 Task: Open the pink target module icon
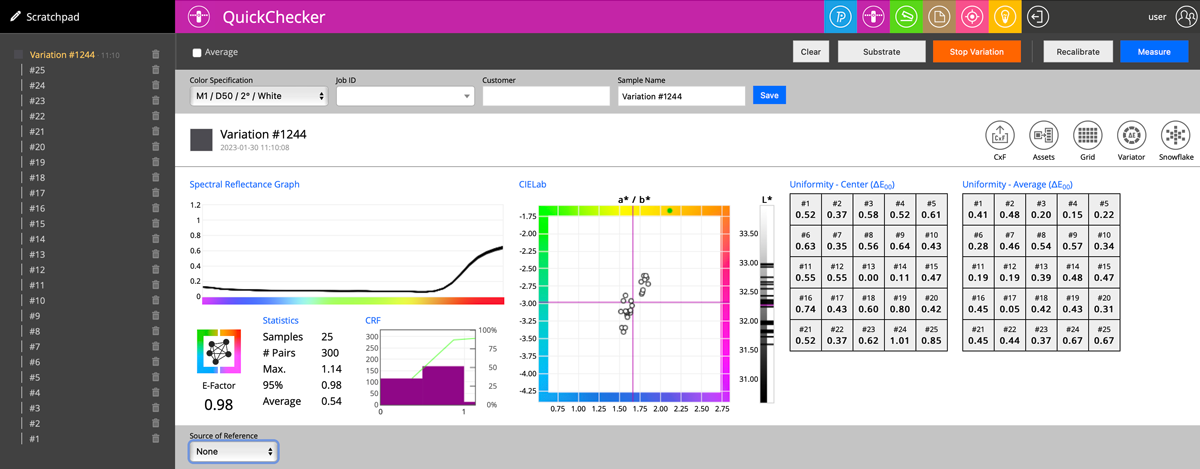972,17
